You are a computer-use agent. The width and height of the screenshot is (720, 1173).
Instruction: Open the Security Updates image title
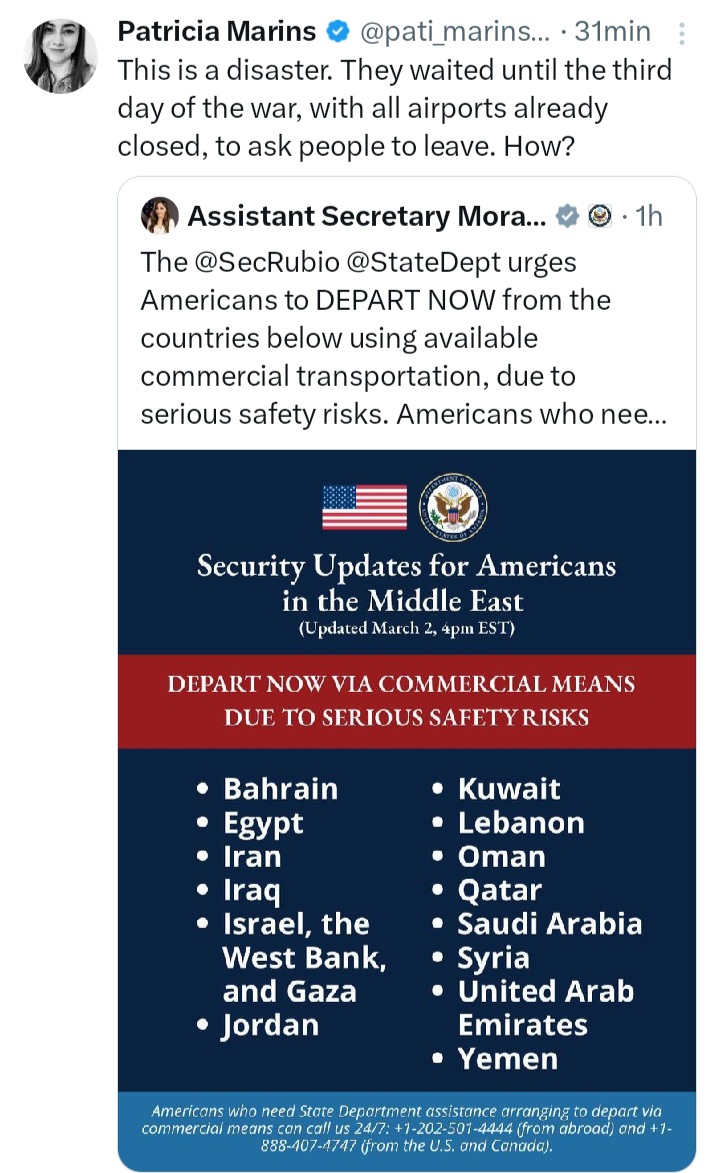(x=406, y=583)
